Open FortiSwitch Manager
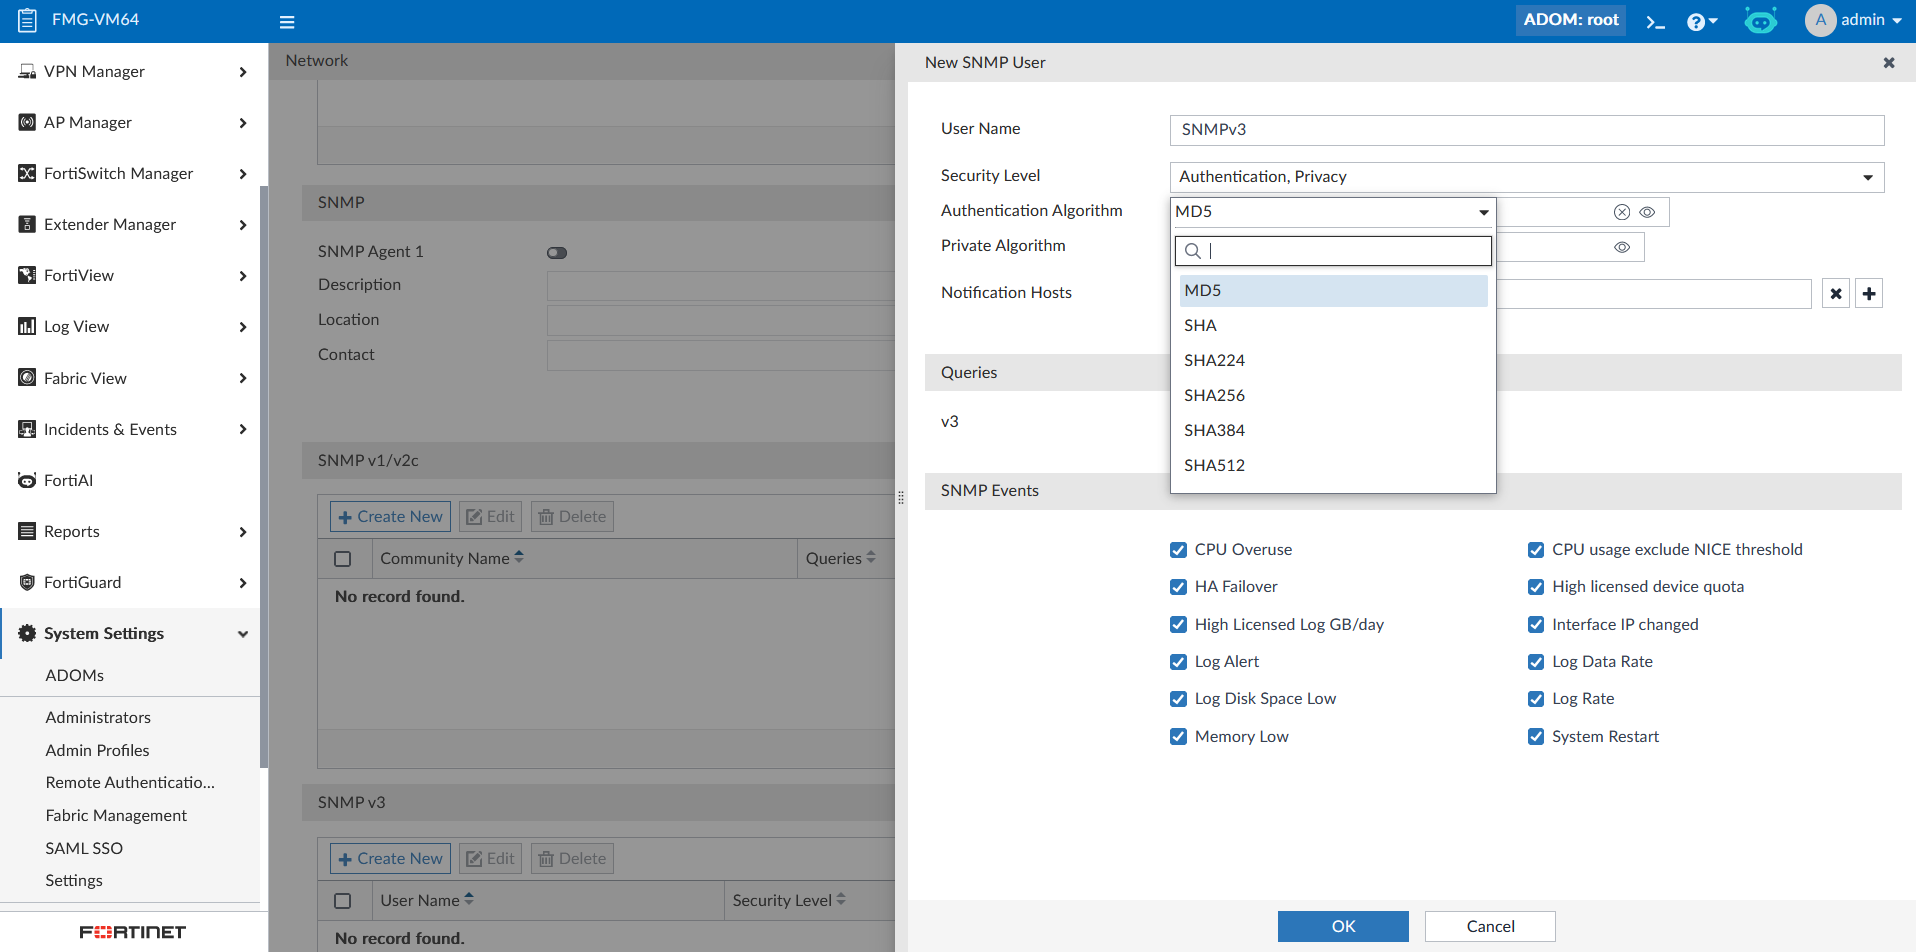The height and width of the screenshot is (952, 1916). [x=118, y=173]
